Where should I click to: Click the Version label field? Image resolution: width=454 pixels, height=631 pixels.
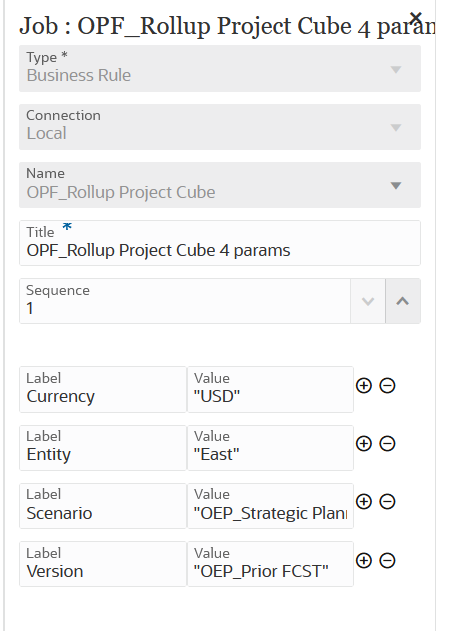[103, 564]
